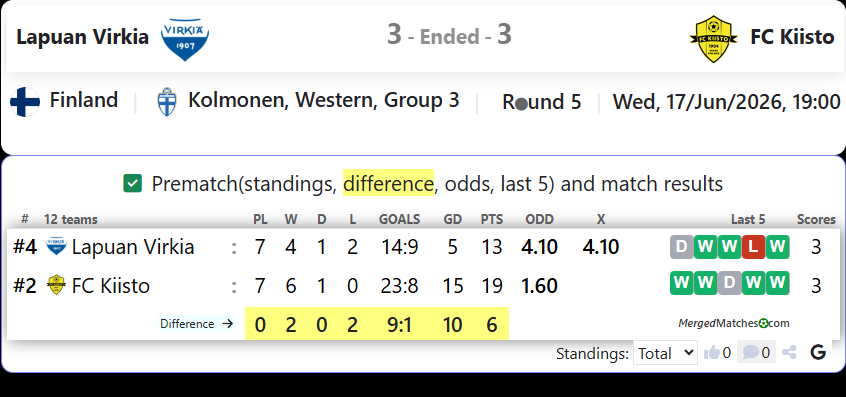Click small FC Kiisto logo in standings row

(56, 285)
